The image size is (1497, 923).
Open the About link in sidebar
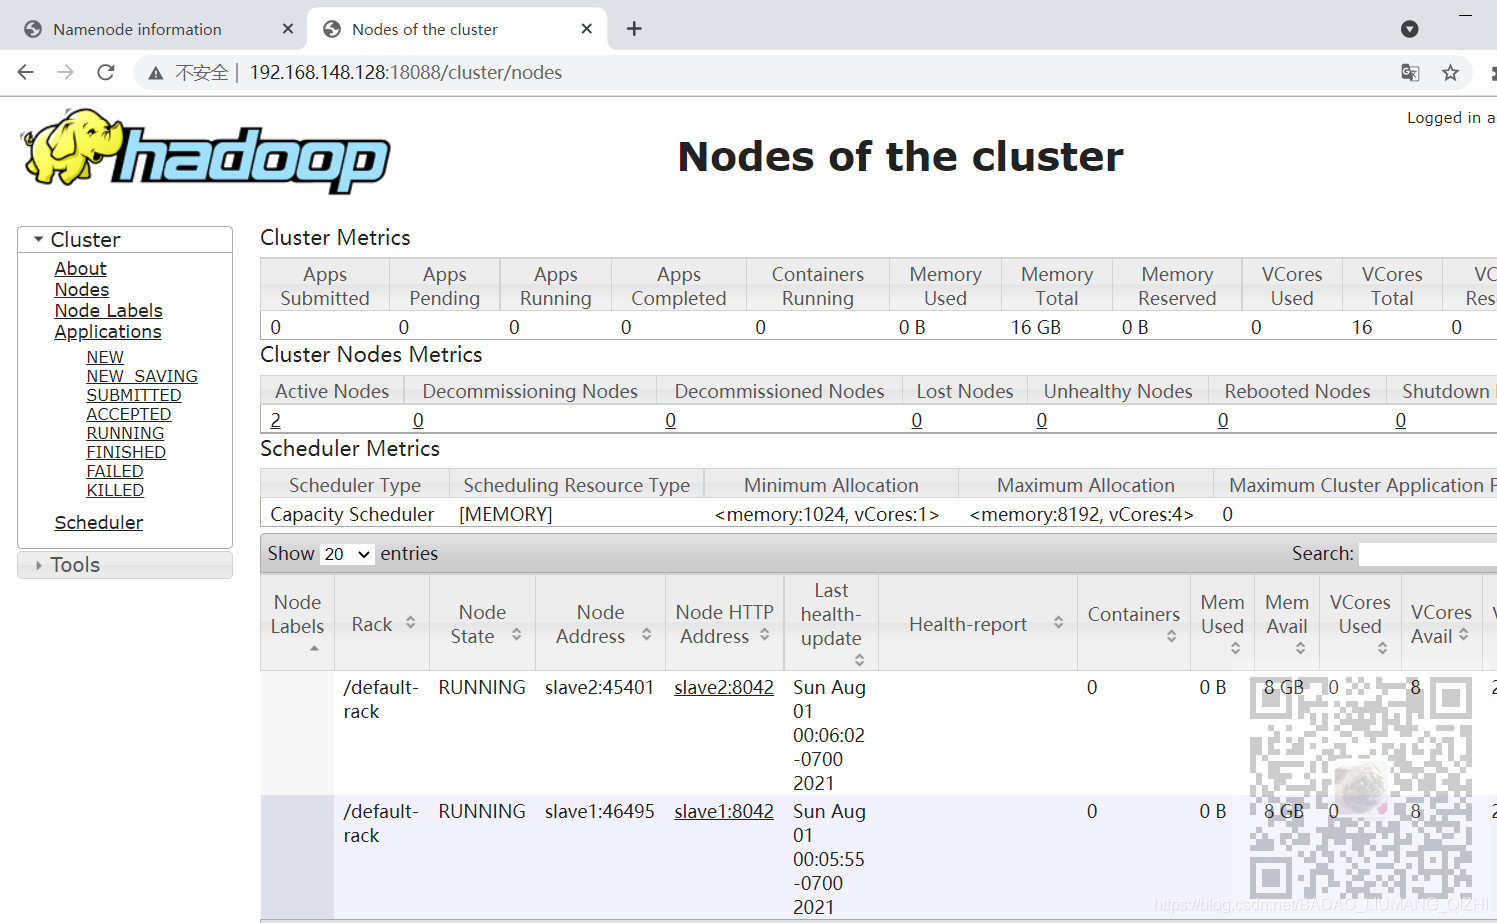click(80, 269)
